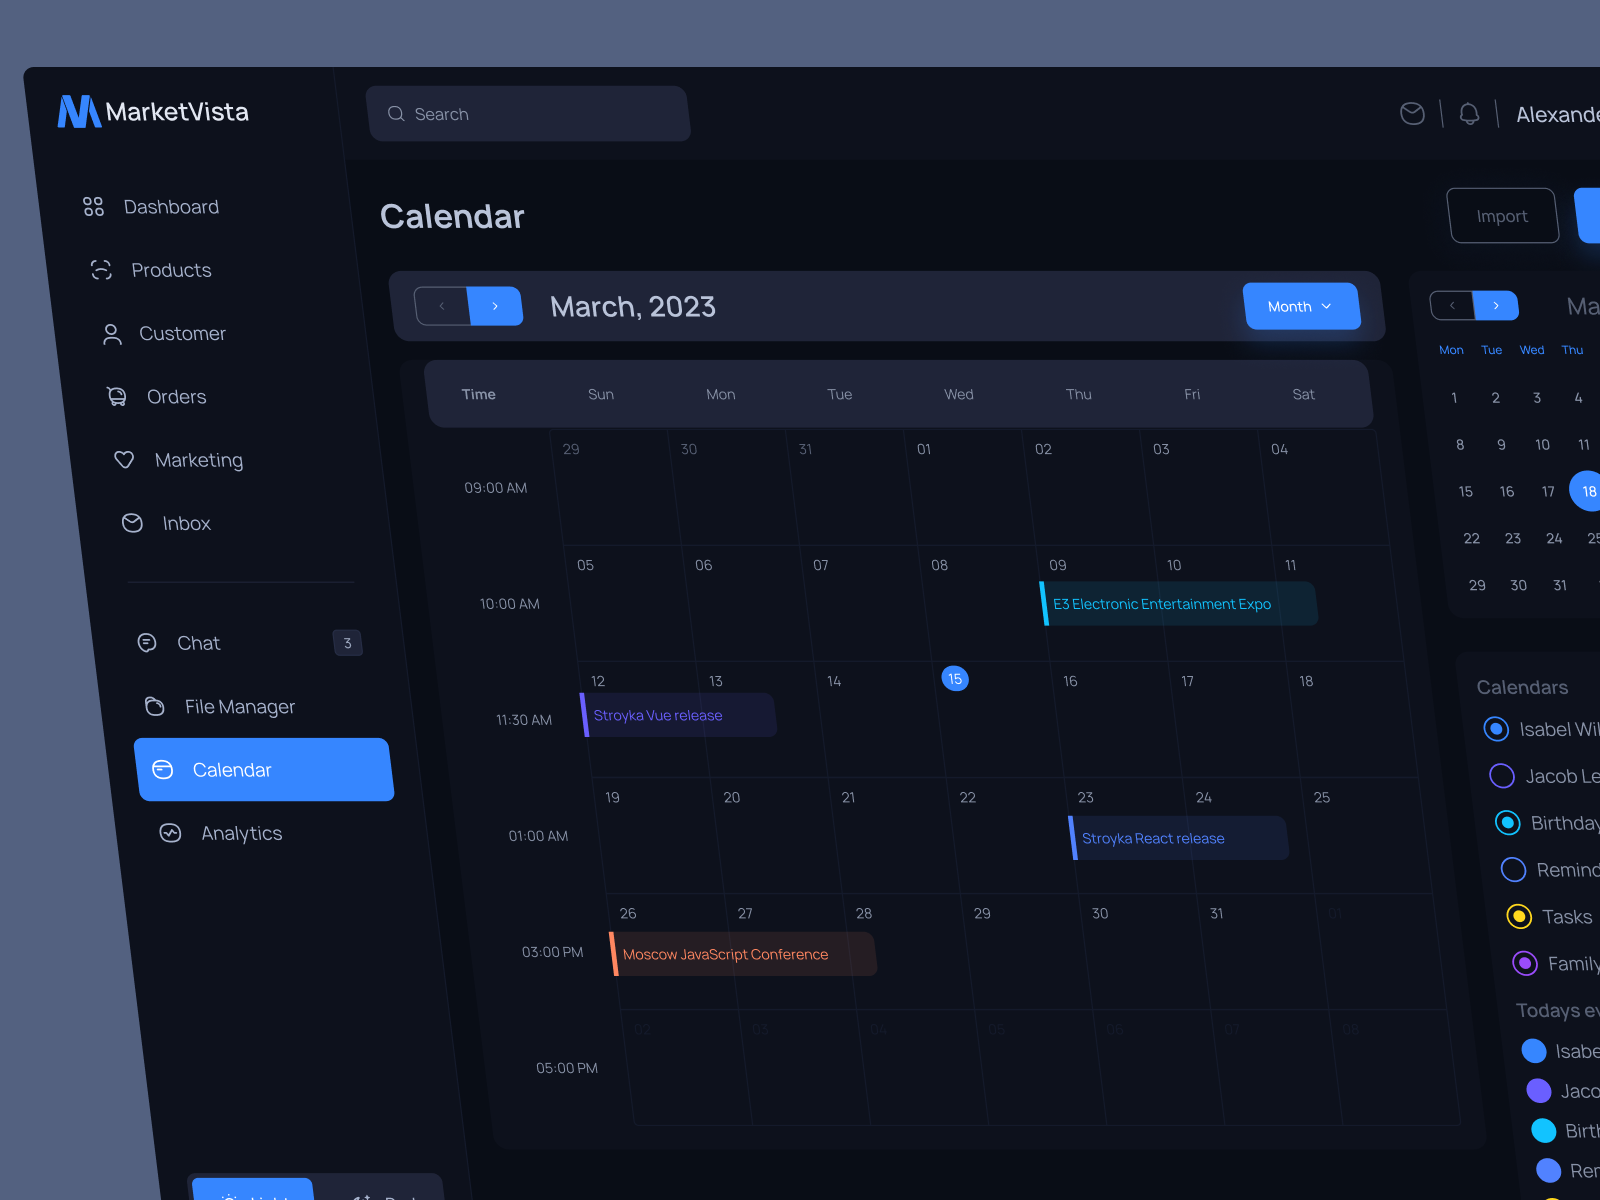Open the Month view dropdown
1600x1200 pixels.
point(1302,306)
